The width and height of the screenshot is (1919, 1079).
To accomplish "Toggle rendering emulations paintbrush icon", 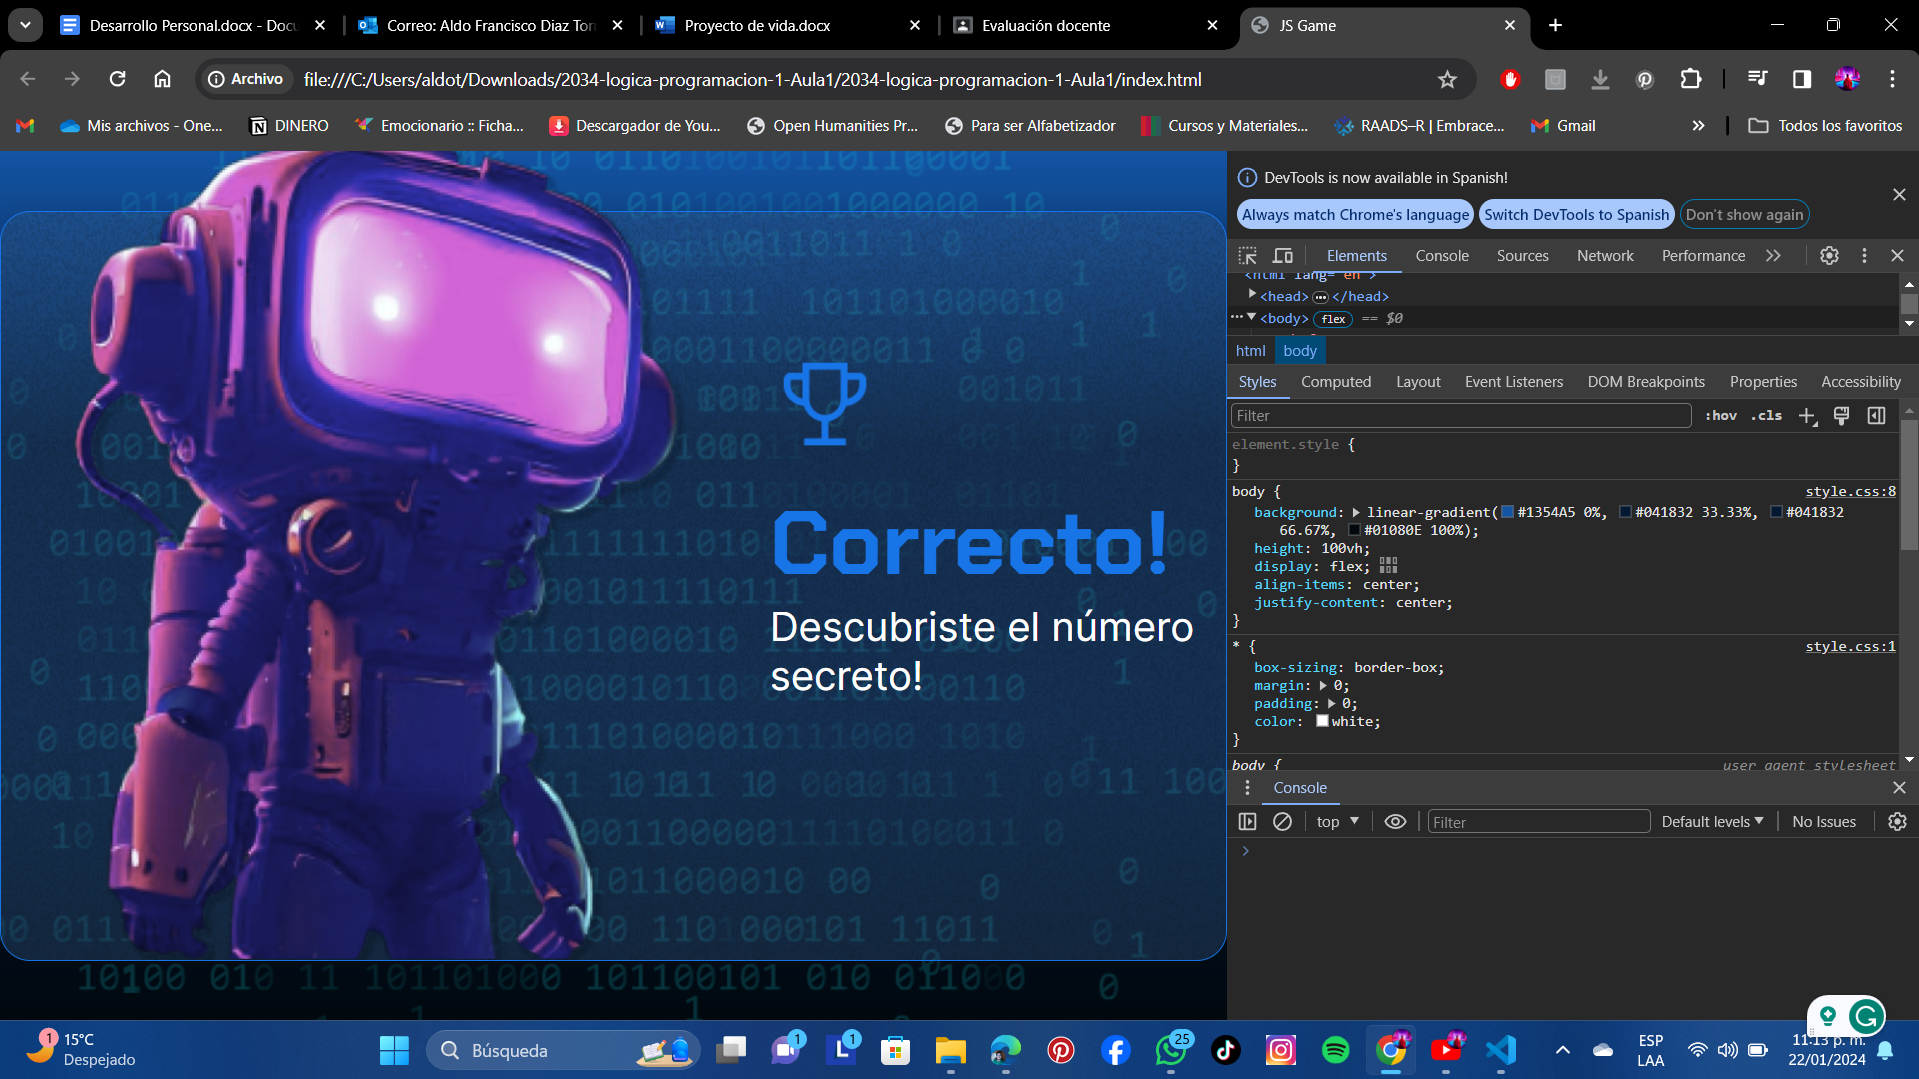I will click(x=1841, y=416).
